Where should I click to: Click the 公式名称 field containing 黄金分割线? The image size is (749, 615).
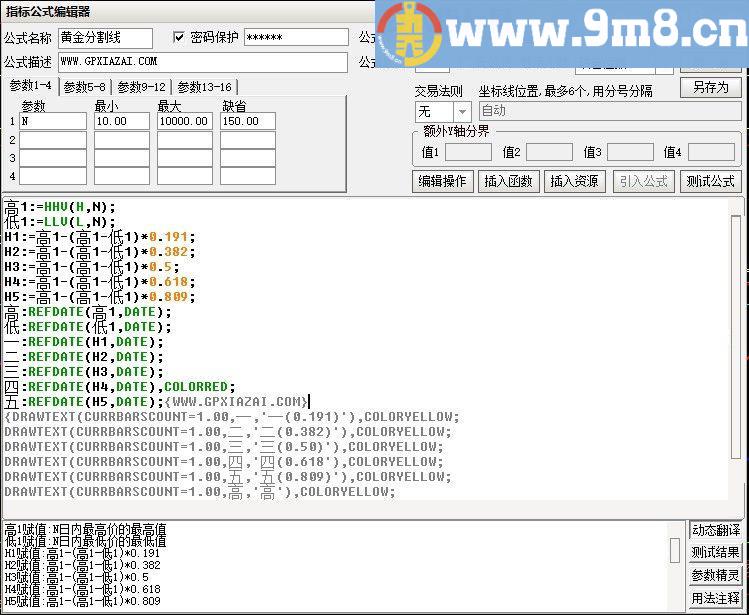click(x=105, y=38)
